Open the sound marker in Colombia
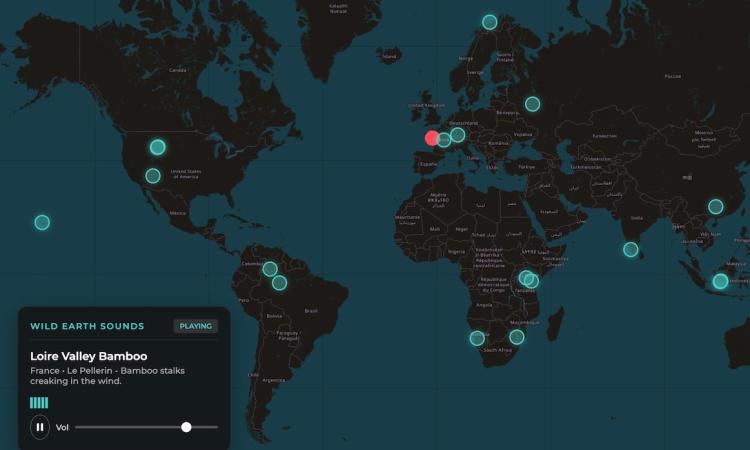Screen dimensions: 750x450 270,269
